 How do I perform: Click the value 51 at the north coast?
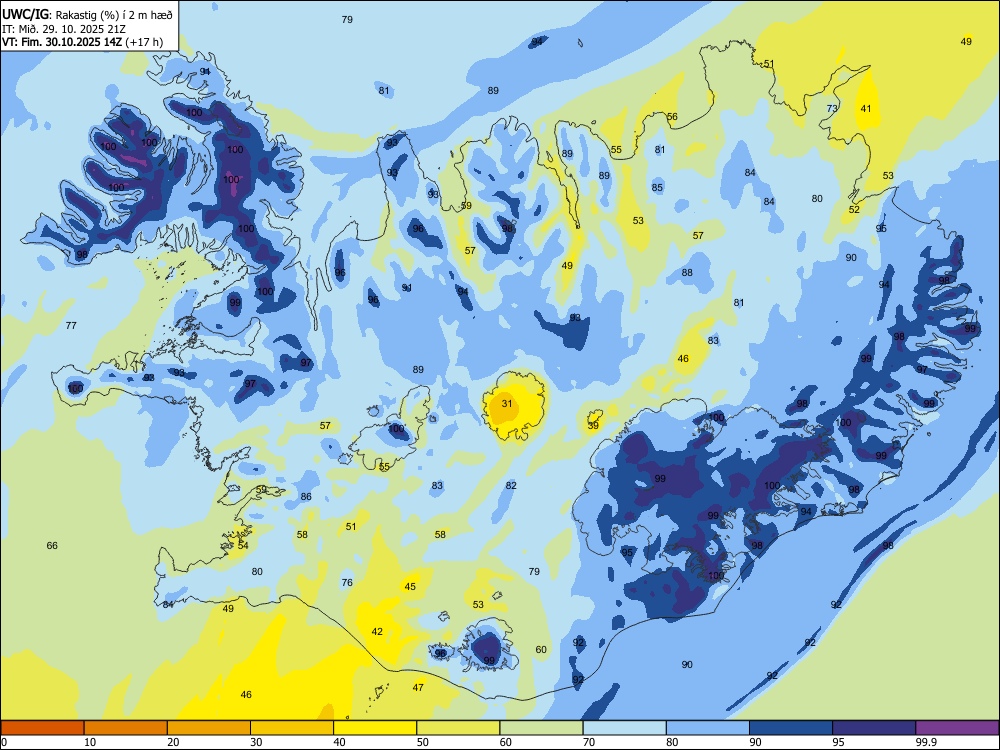pyautogui.click(x=769, y=64)
